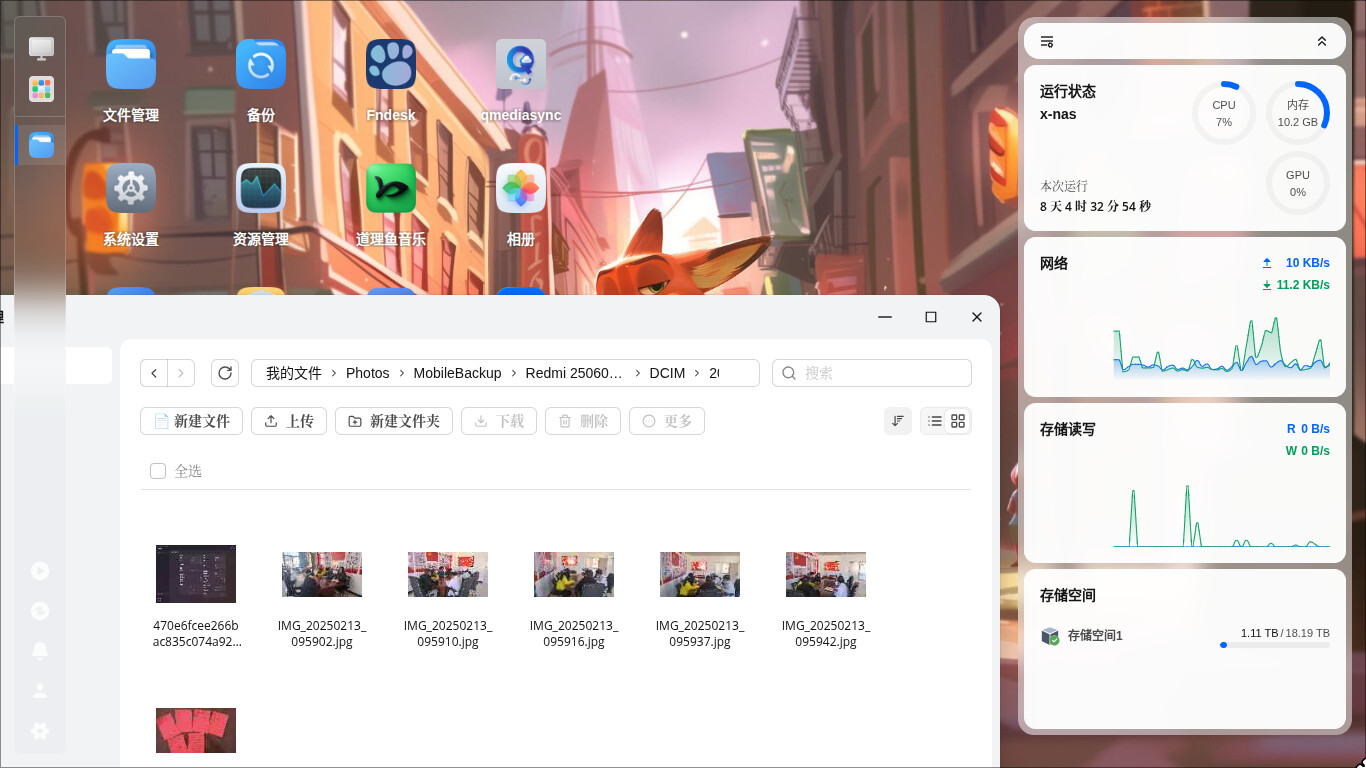The width and height of the screenshot is (1366, 768).
Task: Open the 相册 photo album app
Action: coord(521,189)
